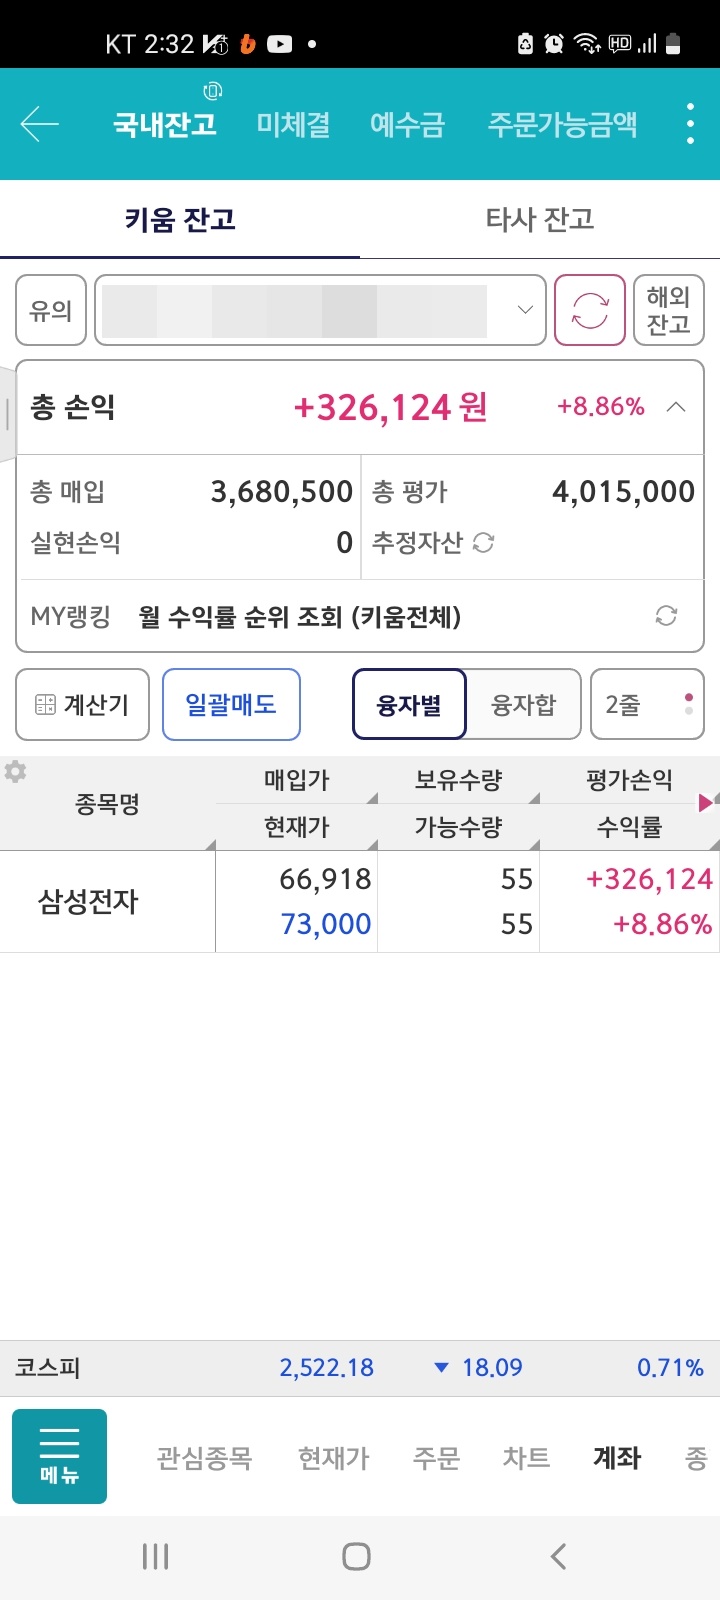Switch to the 타사 잔고 tab
The width and height of the screenshot is (720, 1600).
click(x=540, y=219)
